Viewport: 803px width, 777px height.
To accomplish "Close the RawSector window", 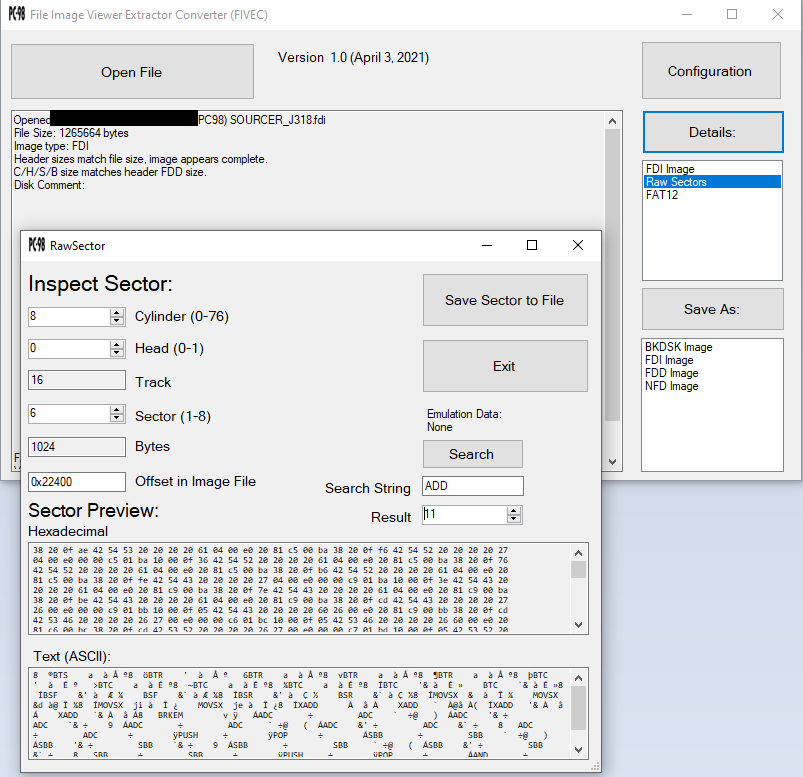I will click(x=578, y=245).
